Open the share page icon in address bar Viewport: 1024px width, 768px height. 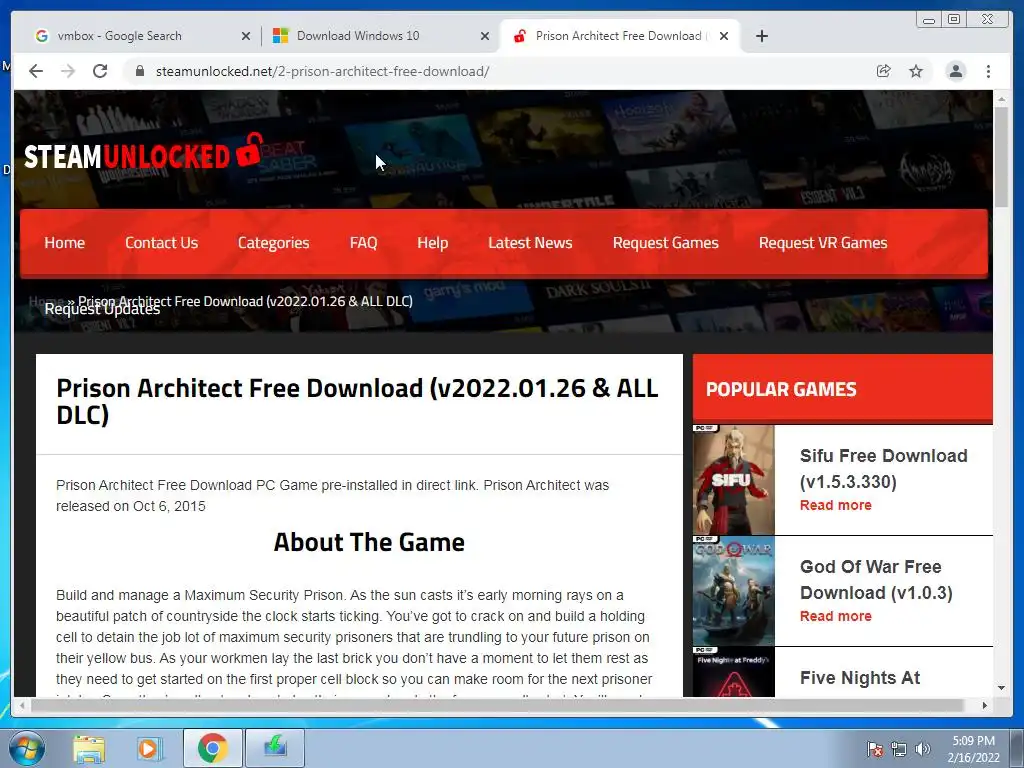884,71
